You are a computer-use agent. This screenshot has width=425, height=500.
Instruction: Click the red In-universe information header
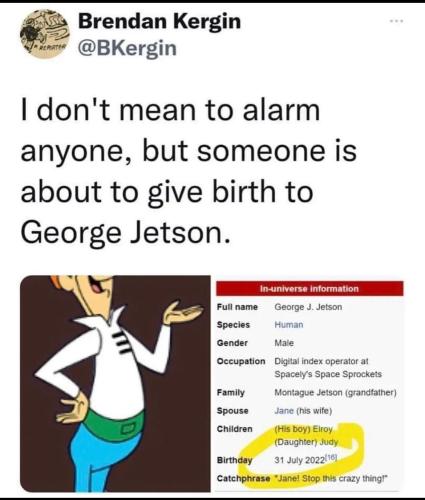click(x=309, y=289)
